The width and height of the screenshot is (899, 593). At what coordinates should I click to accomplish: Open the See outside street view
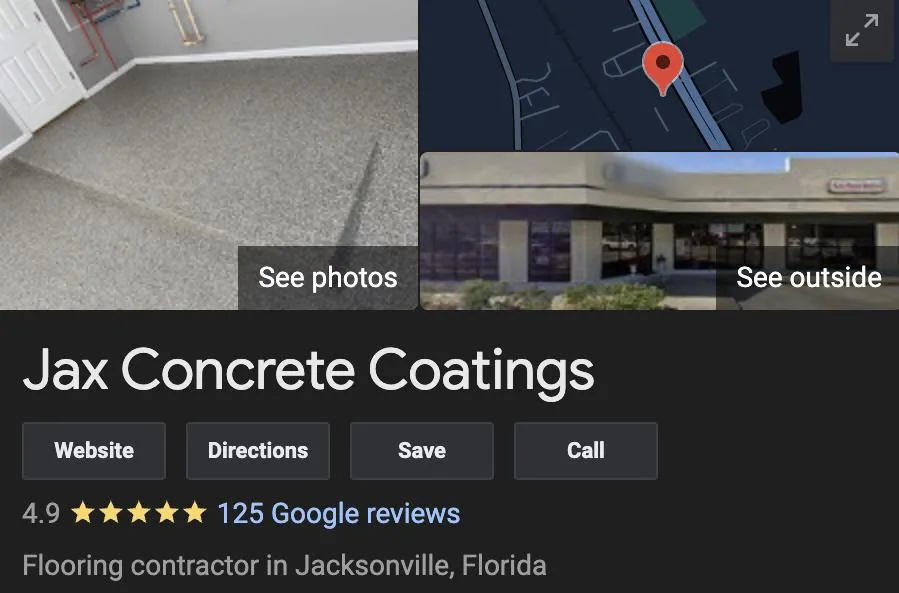coord(808,278)
